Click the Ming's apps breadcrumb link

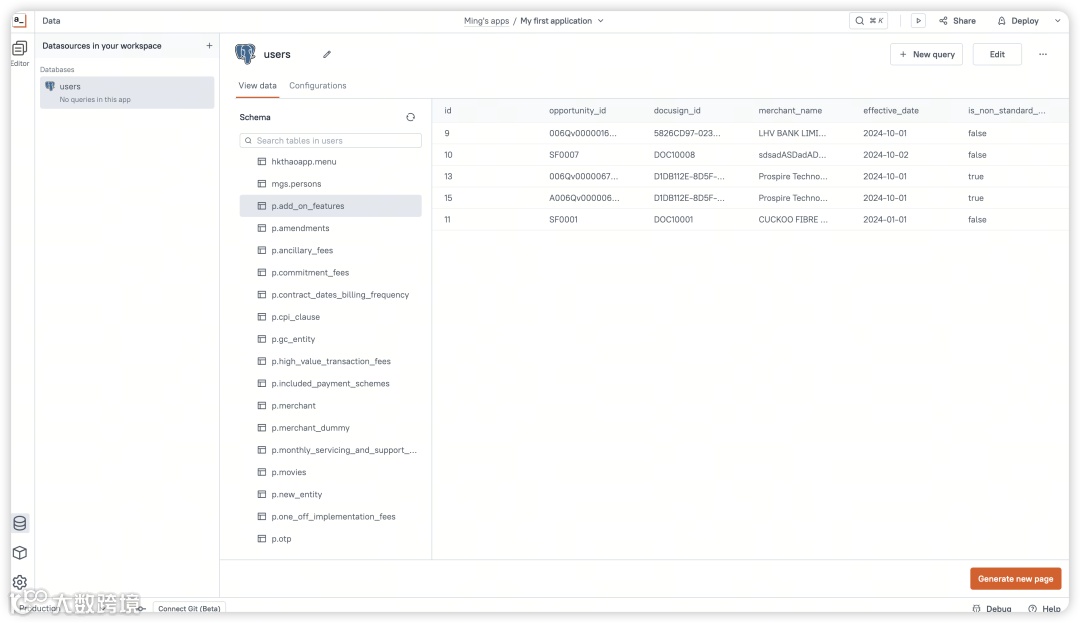pos(486,21)
